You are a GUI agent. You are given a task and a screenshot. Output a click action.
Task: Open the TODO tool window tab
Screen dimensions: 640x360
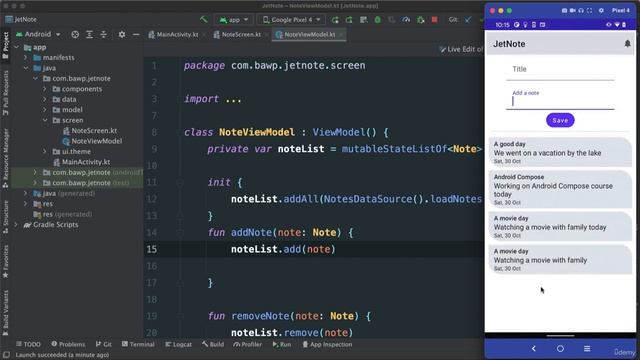28,344
